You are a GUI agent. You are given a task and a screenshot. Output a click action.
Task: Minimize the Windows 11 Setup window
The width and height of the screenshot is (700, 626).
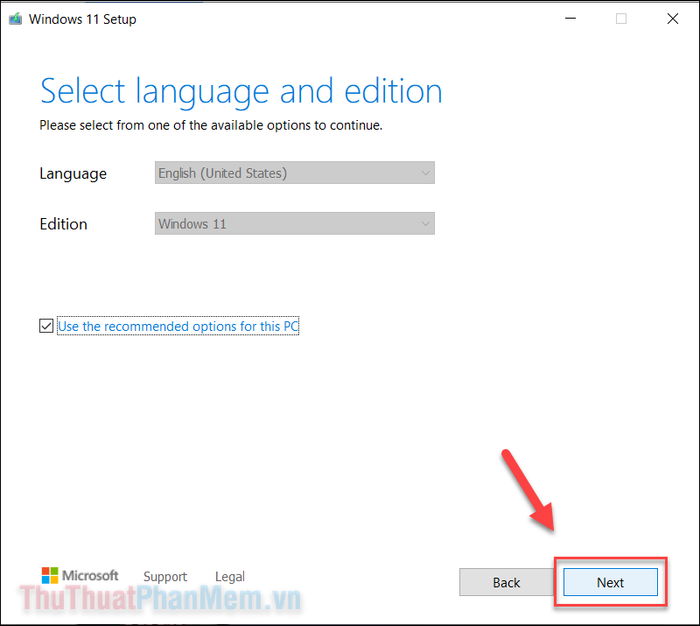571,19
